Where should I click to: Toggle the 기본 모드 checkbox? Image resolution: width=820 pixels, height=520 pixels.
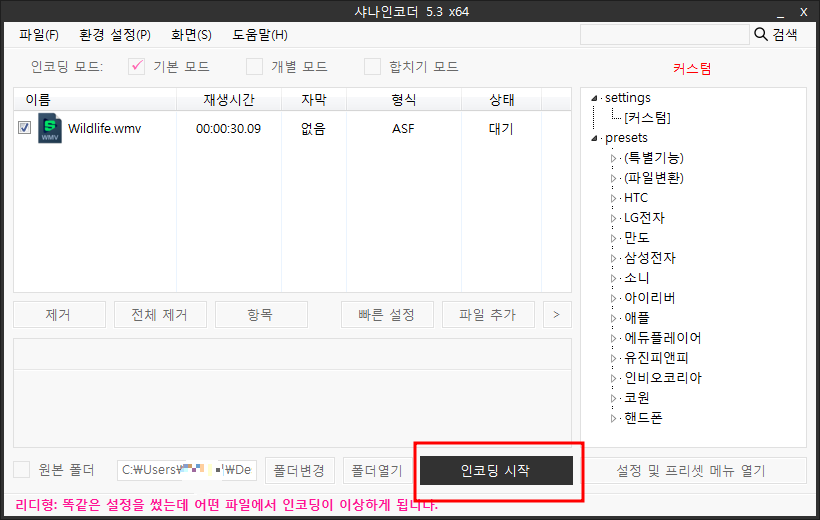(136, 66)
